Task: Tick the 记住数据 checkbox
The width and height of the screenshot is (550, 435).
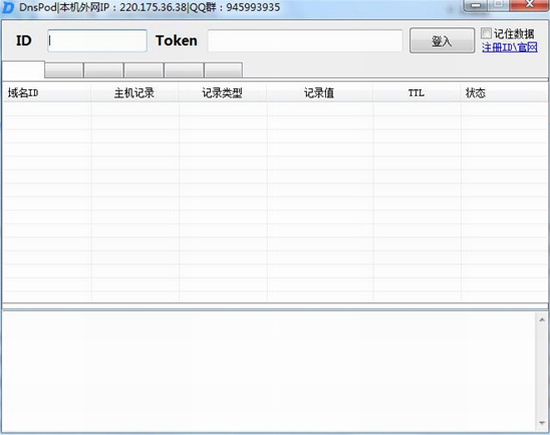Action: (x=486, y=33)
